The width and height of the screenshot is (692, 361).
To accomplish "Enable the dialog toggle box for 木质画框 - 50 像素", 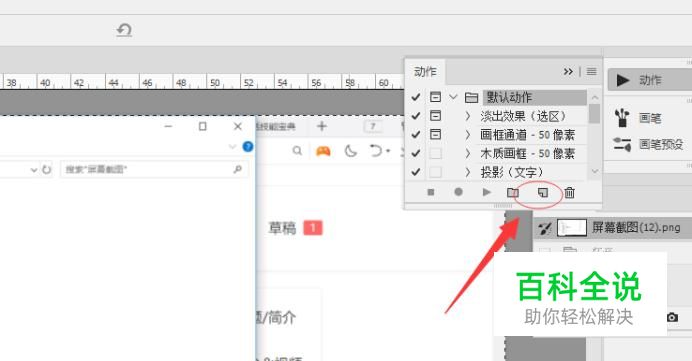I will (435, 153).
